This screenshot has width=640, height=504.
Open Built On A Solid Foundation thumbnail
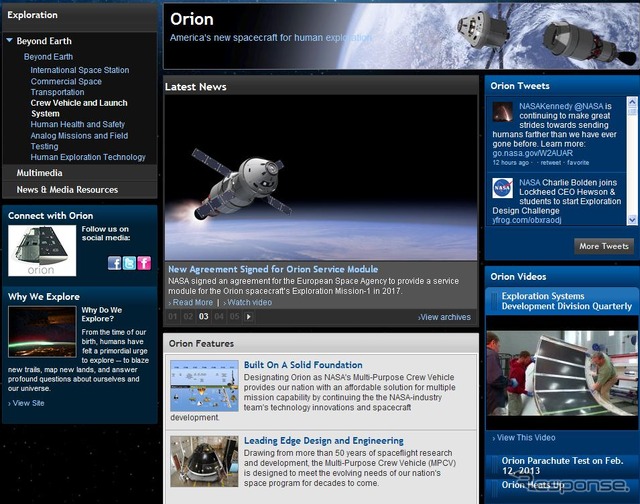(204, 386)
